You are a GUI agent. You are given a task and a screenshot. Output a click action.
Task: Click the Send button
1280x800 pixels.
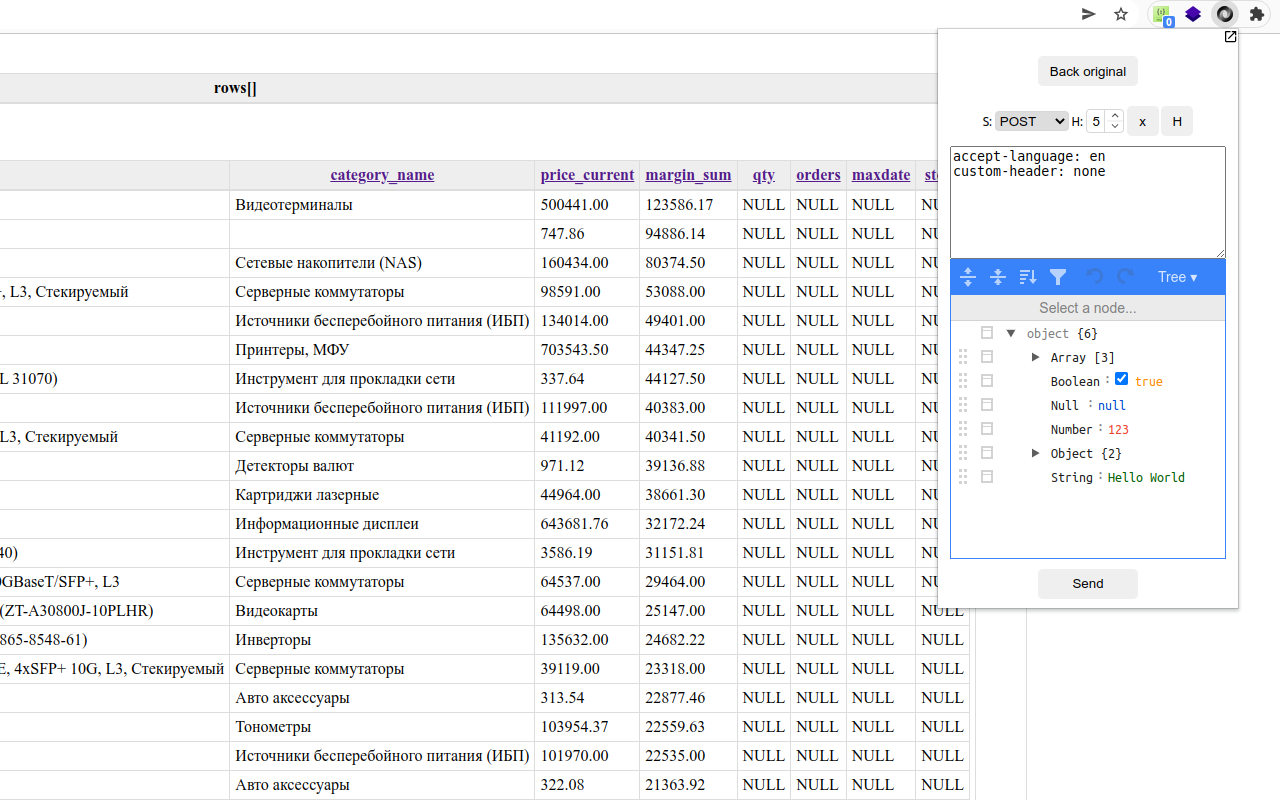pos(1088,584)
